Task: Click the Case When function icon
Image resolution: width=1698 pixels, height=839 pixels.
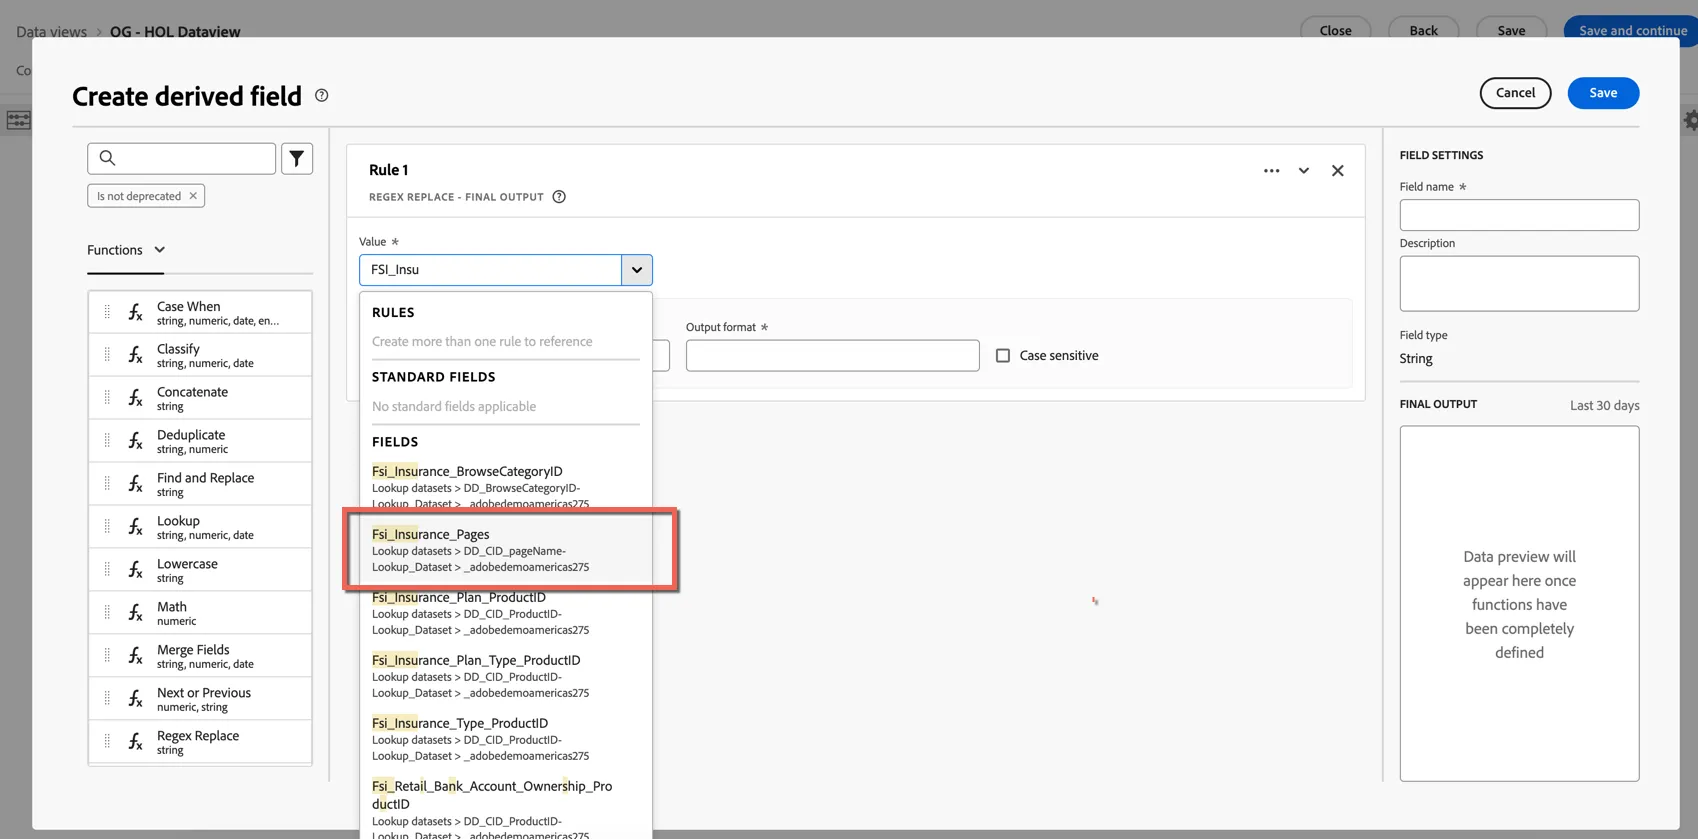Action: [x=135, y=313]
